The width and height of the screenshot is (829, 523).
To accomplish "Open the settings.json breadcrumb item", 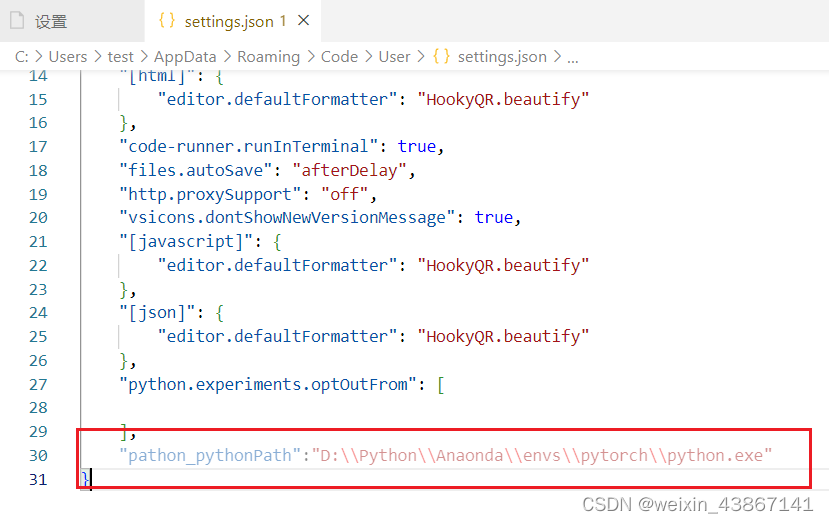I will pyautogui.click(x=502, y=57).
